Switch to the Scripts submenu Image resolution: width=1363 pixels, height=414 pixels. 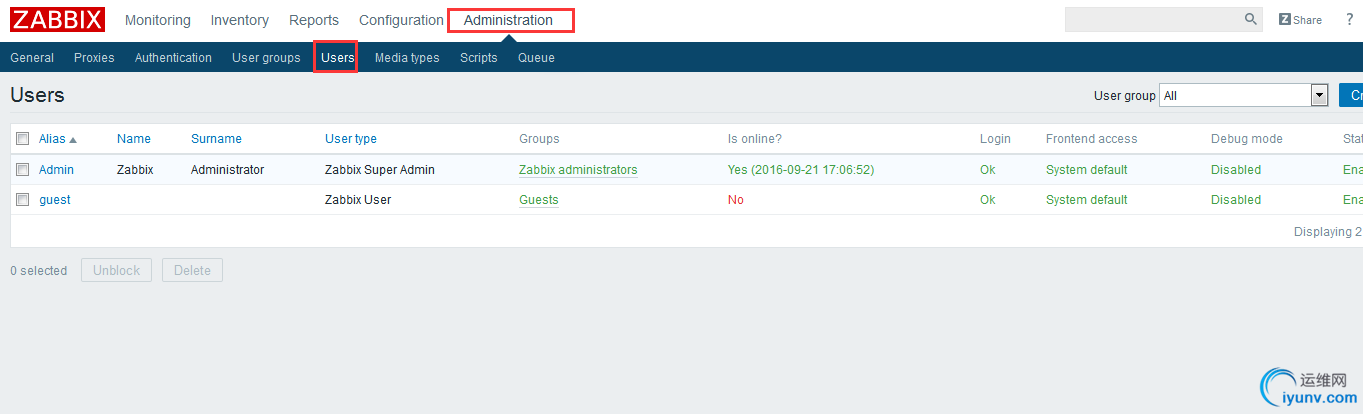tap(479, 58)
